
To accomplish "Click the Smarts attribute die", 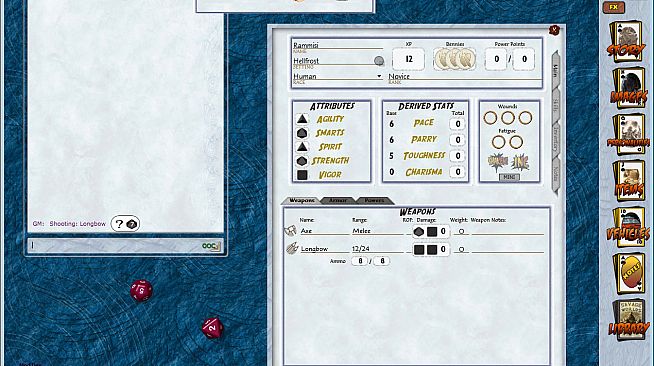I will 302,133.
